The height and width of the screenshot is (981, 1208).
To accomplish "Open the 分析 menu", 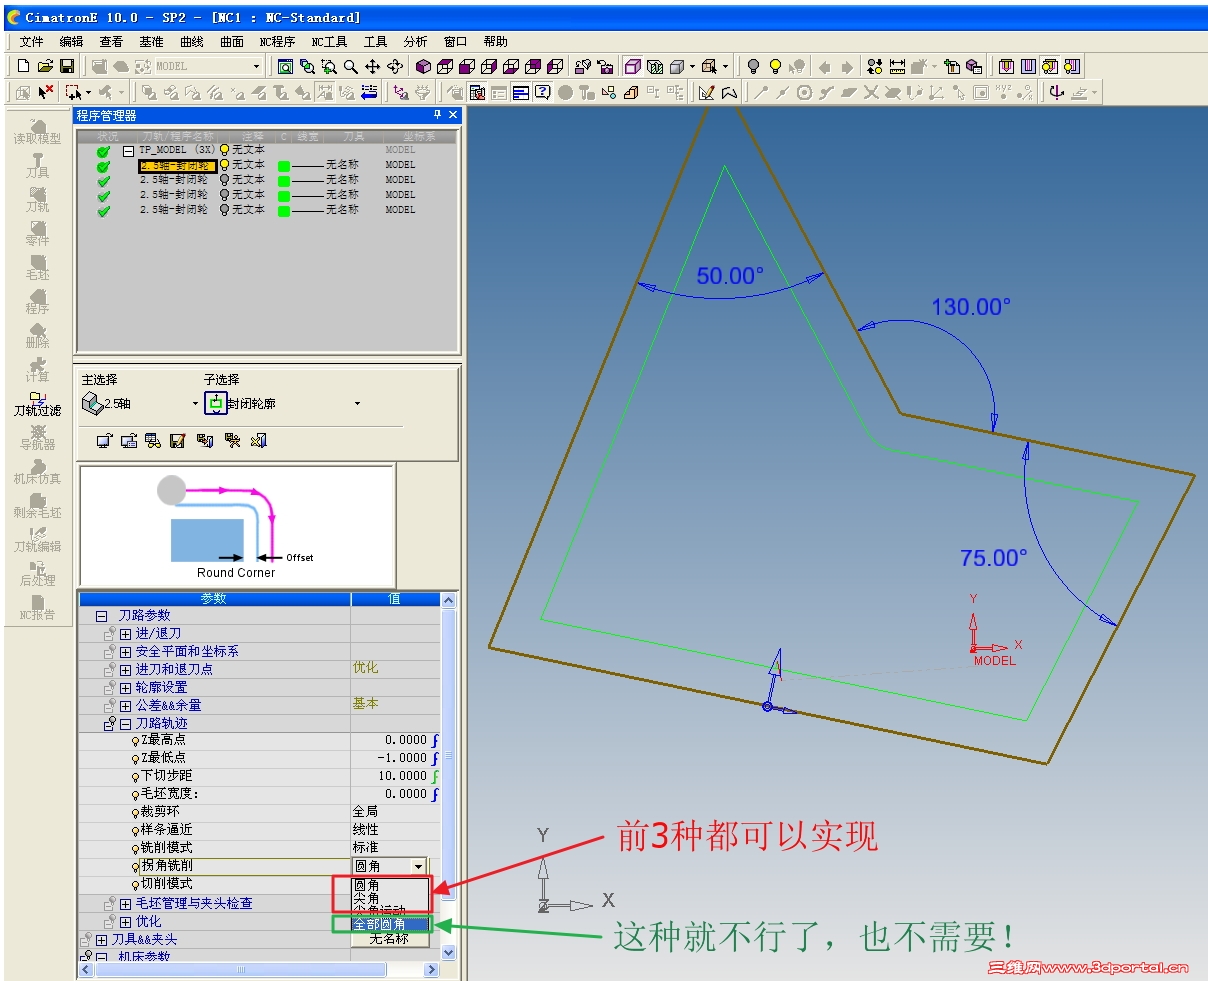I will tap(415, 42).
